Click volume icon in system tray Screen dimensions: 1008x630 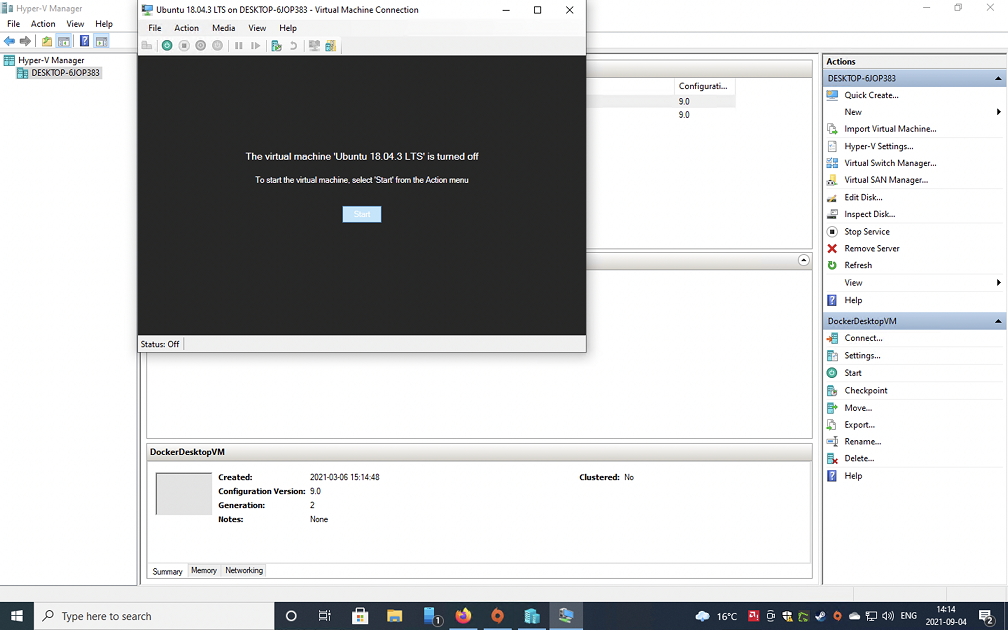(x=888, y=616)
